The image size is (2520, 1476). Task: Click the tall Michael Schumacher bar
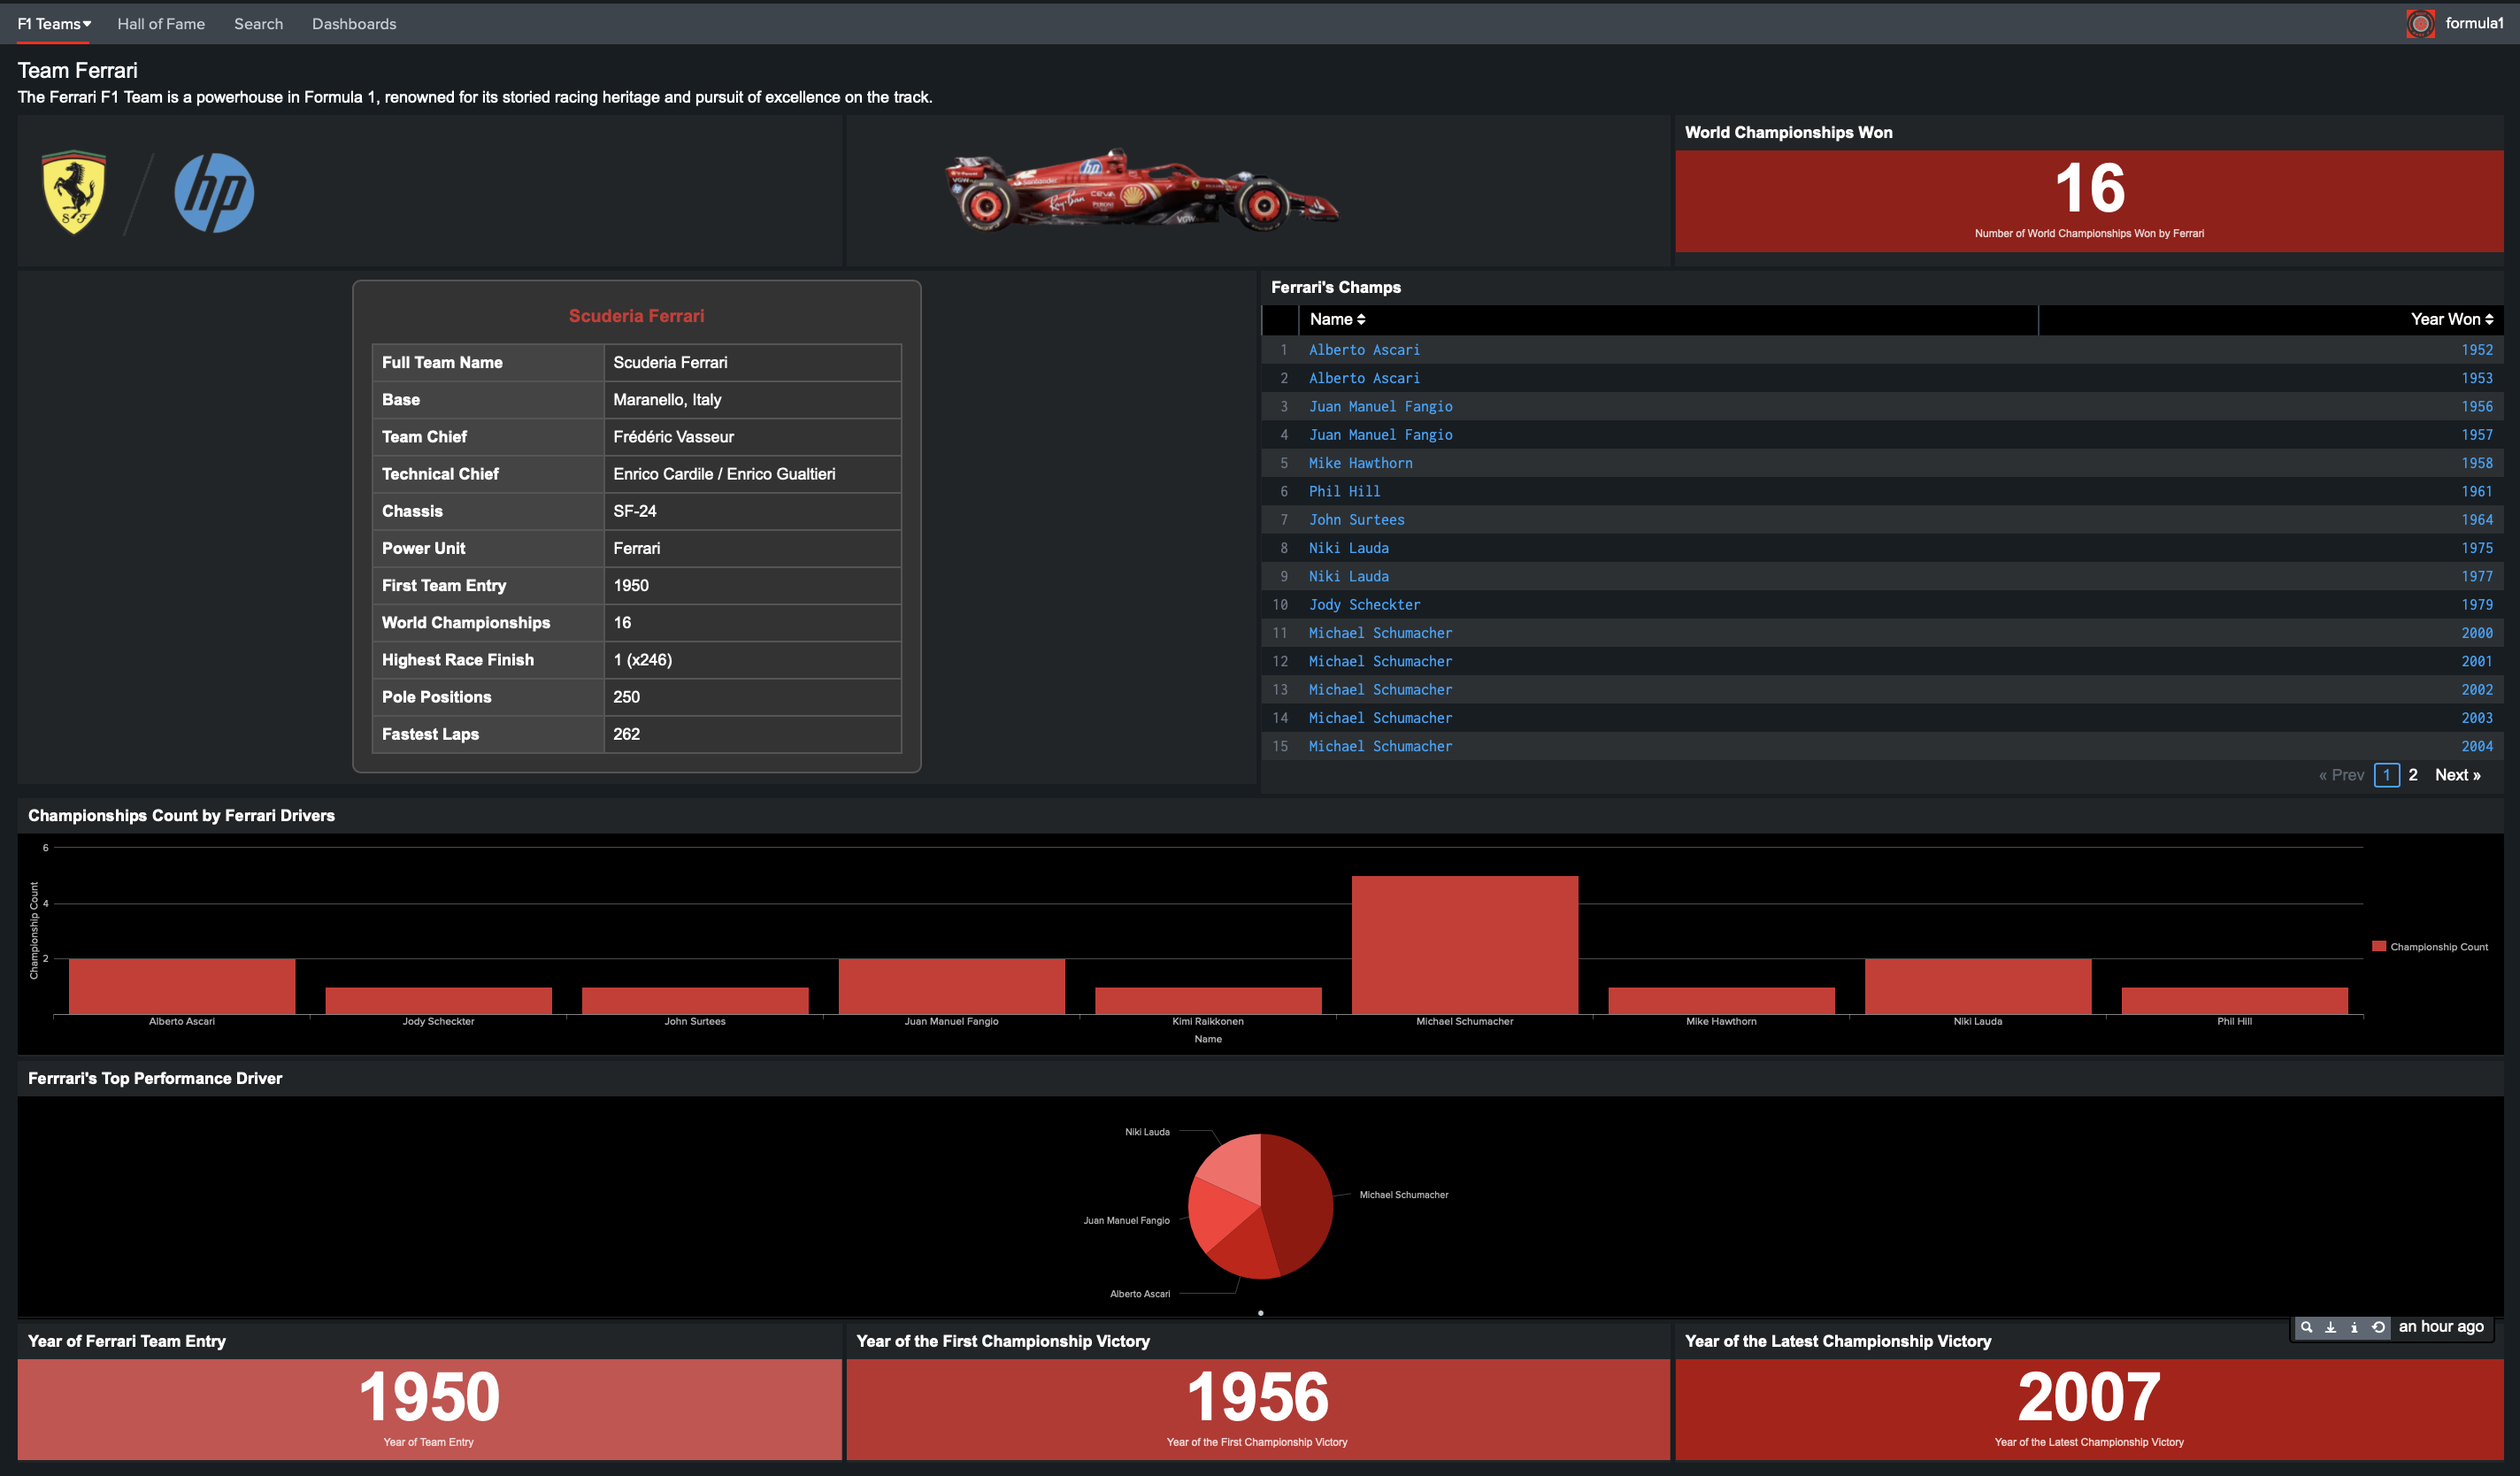click(x=1465, y=945)
